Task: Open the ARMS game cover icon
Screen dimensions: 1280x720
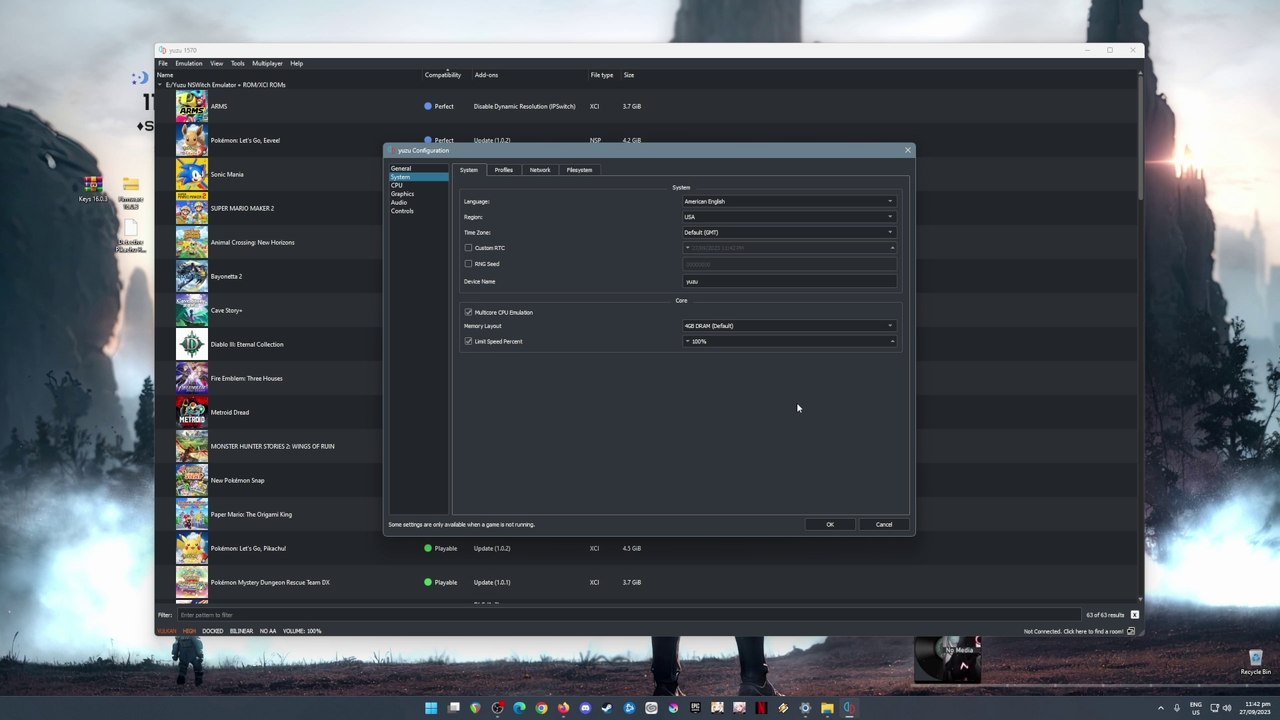Action: click(x=192, y=106)
